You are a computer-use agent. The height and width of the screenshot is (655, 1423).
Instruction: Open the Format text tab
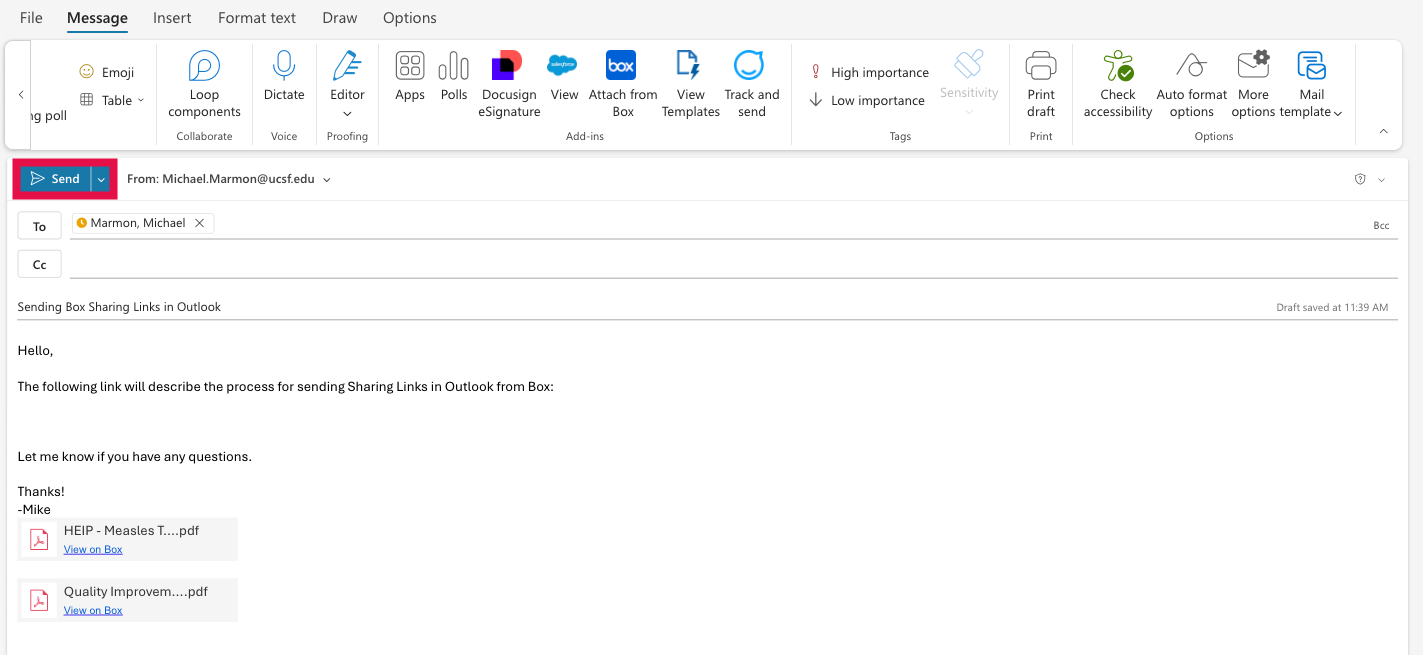click(257, 18)
